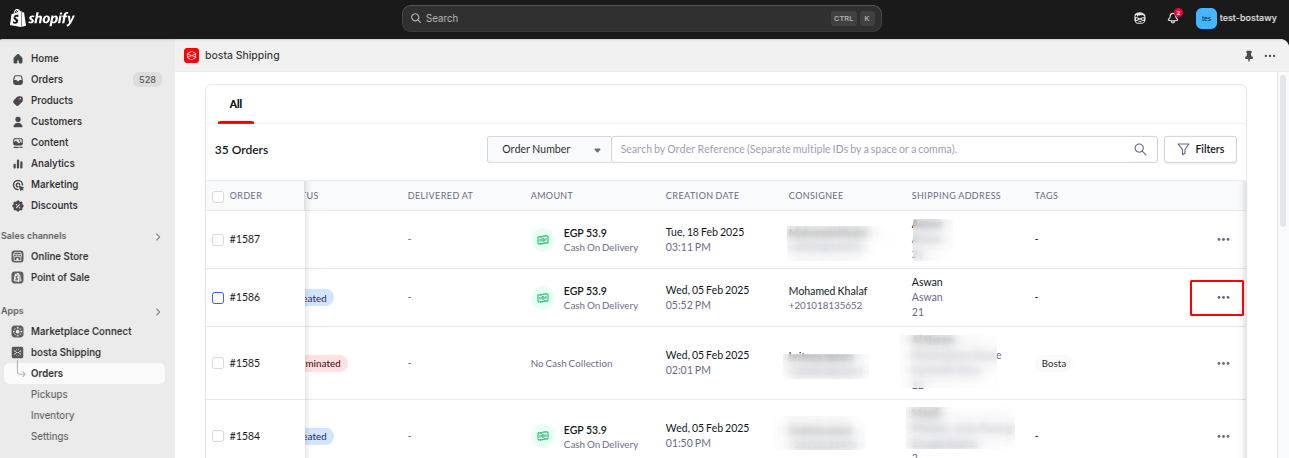Open actions menu for order #1585

pyautogui.click(x=1223, y=363)
